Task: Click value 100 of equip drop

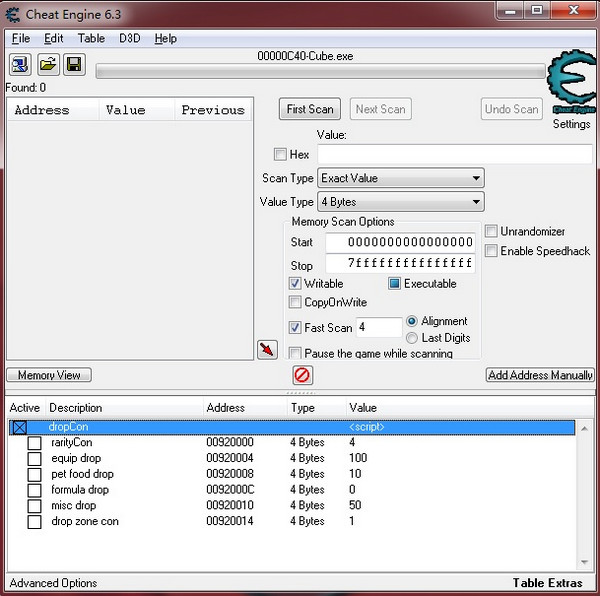Action: tap(358, 458)
